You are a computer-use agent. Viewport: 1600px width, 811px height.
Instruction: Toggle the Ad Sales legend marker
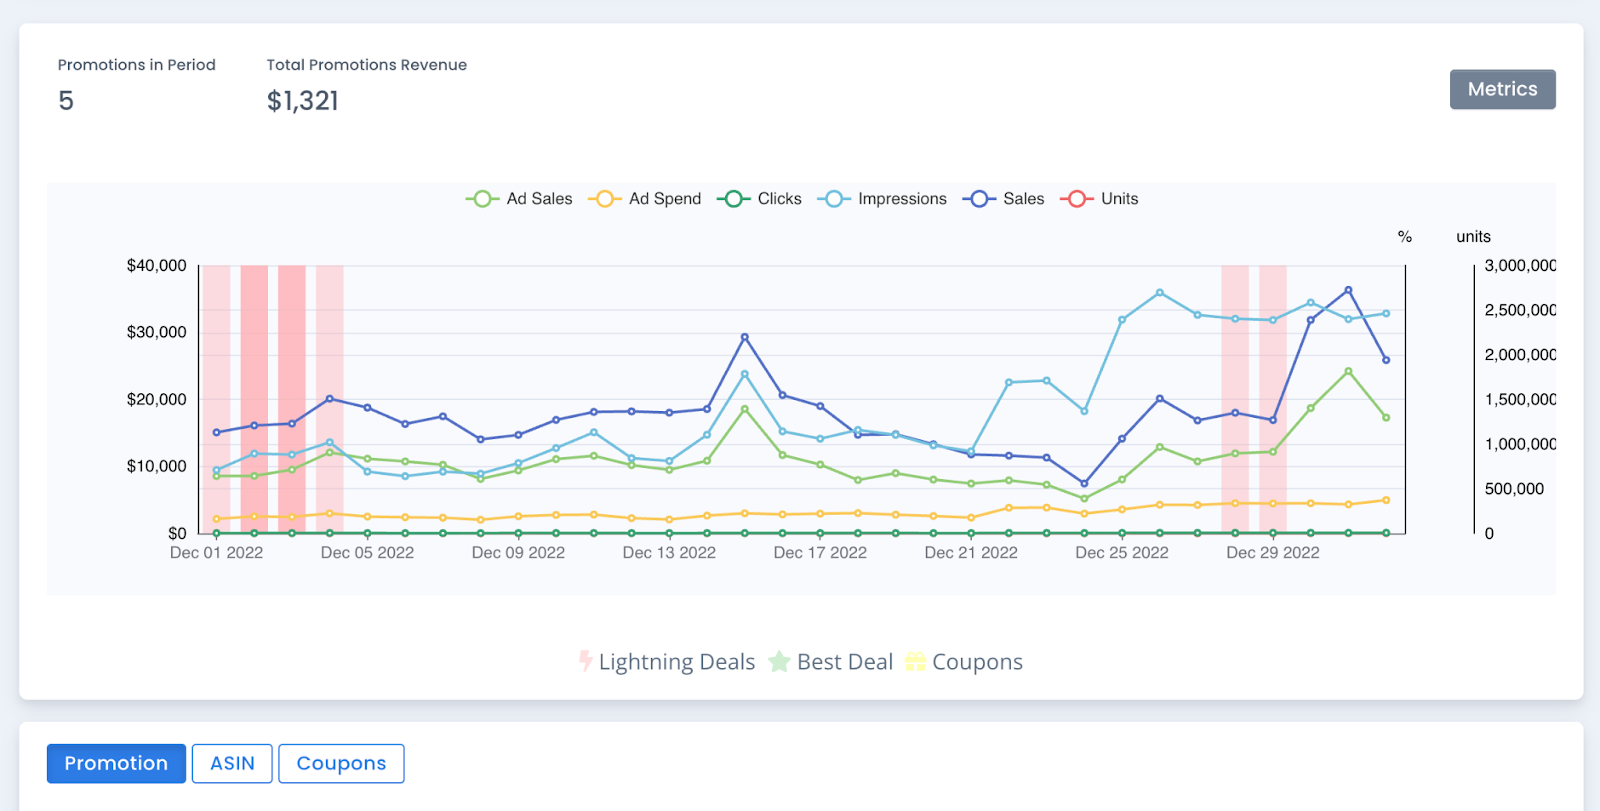(x=482, y=199)
